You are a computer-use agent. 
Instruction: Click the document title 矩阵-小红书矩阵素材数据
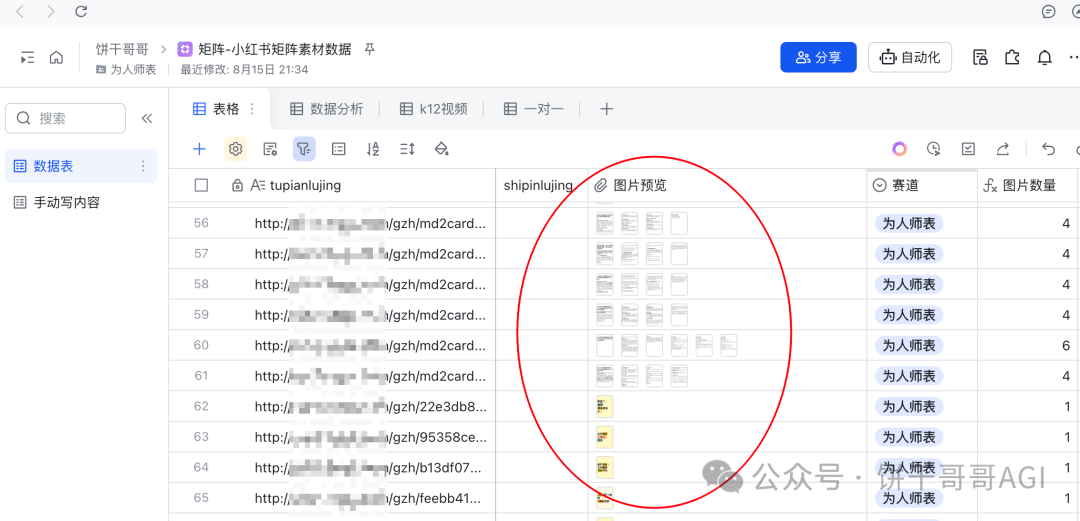point(275,49)
